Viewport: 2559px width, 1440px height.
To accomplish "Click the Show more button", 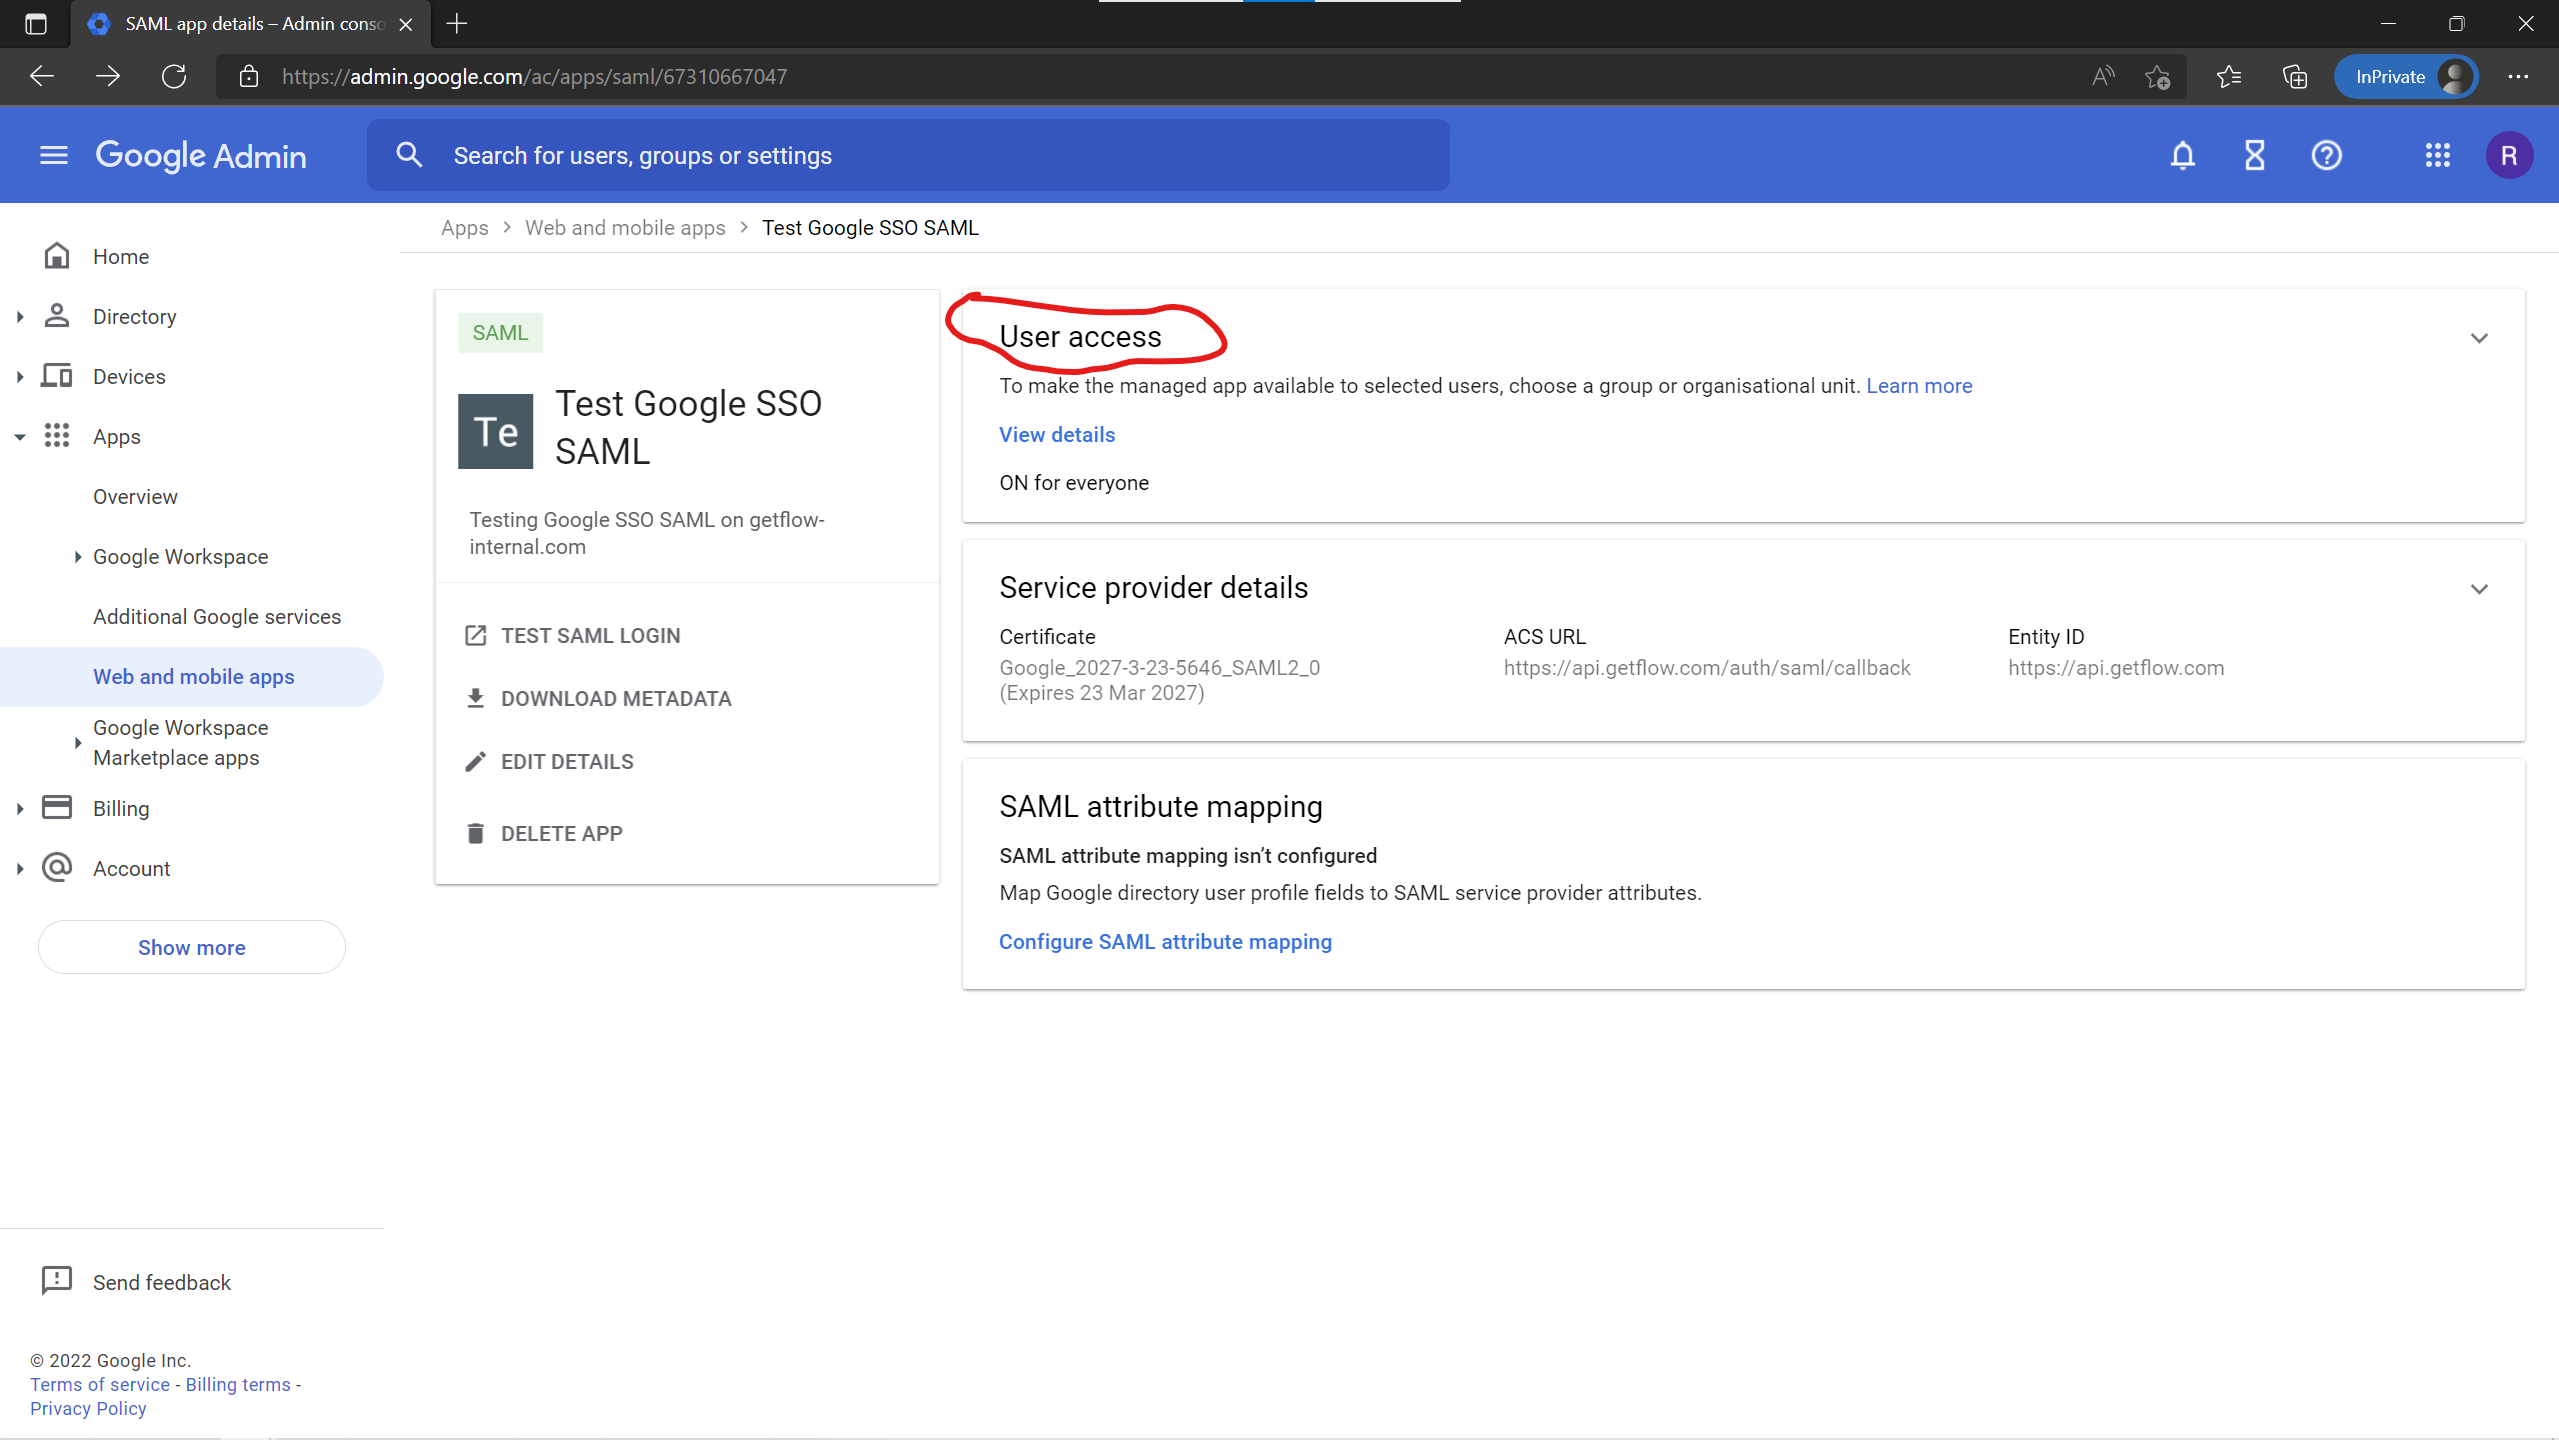I will [x=192, y=948].
